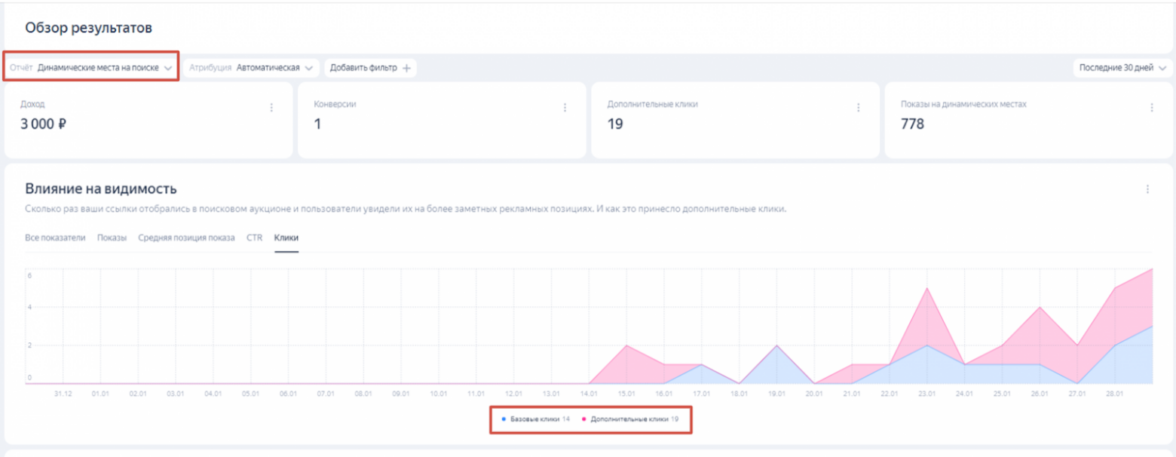Viewport: 1176px width, 457px height.
Task: Switch to the Все показатели tab
Action: click(x=55, y=238)
